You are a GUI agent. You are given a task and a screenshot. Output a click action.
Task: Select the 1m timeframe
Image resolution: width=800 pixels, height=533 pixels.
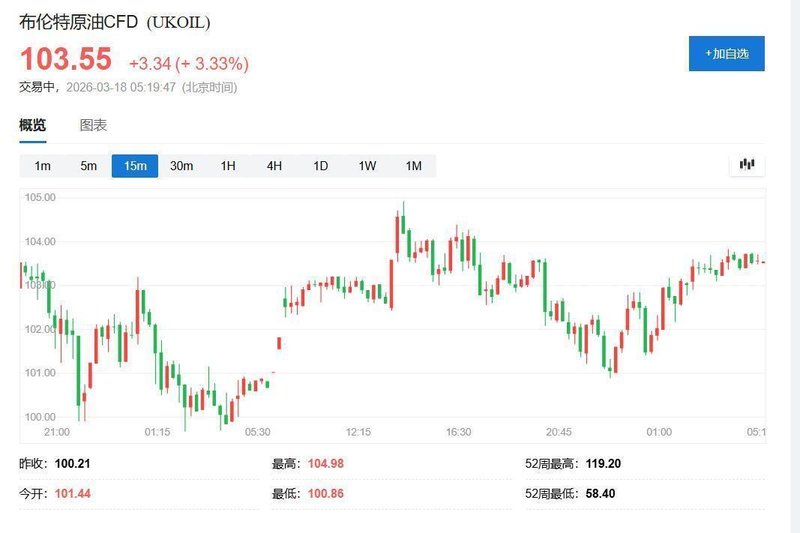[43, 166]
